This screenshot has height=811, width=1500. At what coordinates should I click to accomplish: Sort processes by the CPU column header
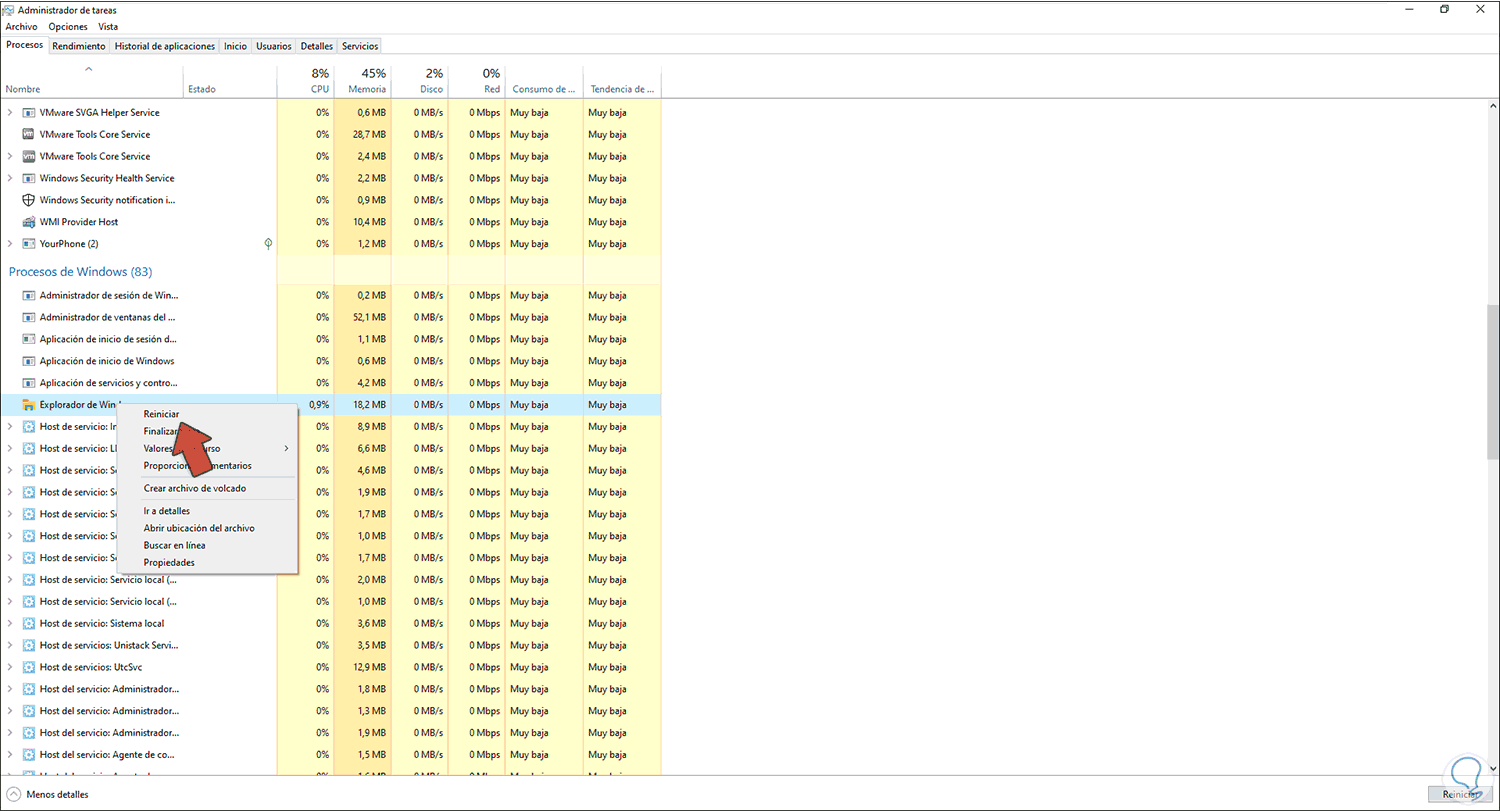305,81
